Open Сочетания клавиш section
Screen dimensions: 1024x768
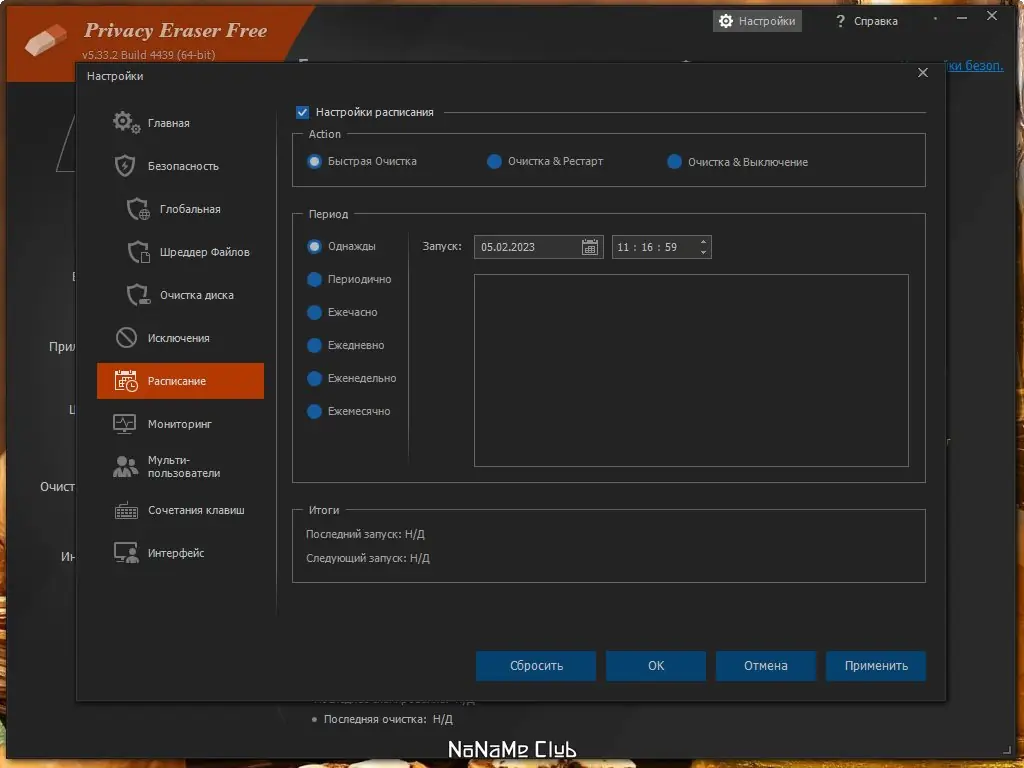[x=180, y=510]
